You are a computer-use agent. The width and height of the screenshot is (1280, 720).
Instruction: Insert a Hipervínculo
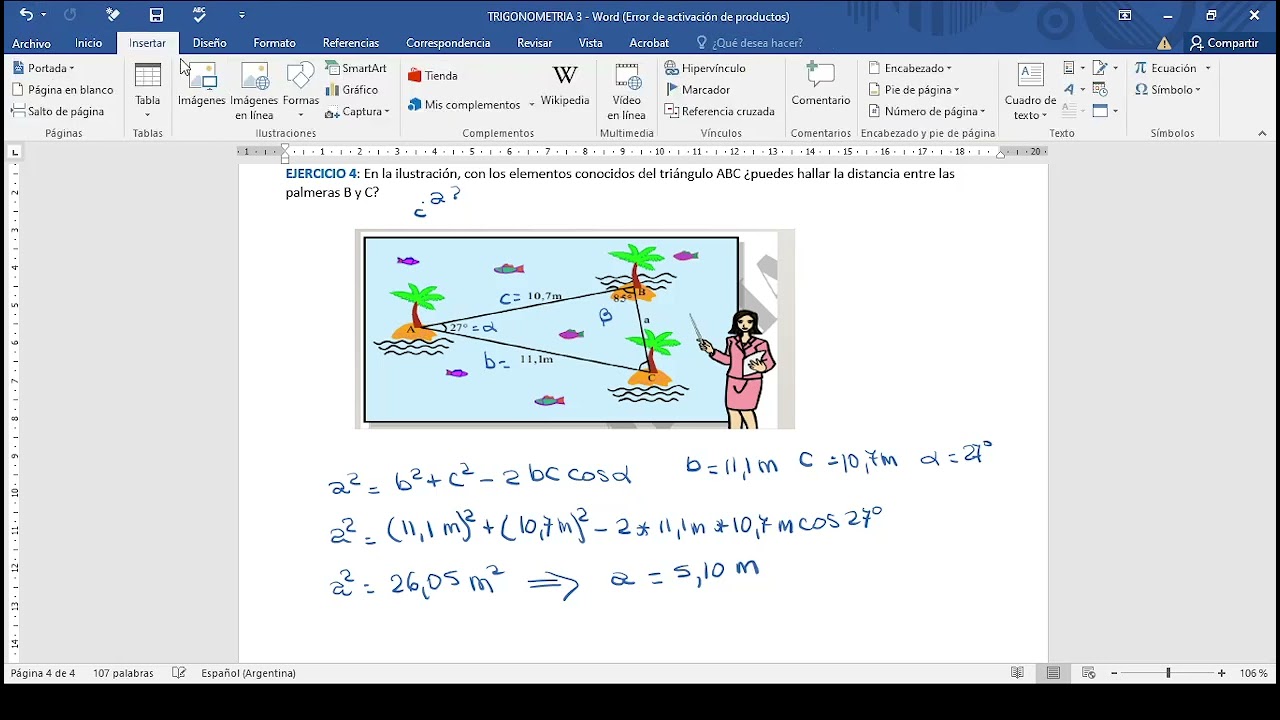[706, 68]
